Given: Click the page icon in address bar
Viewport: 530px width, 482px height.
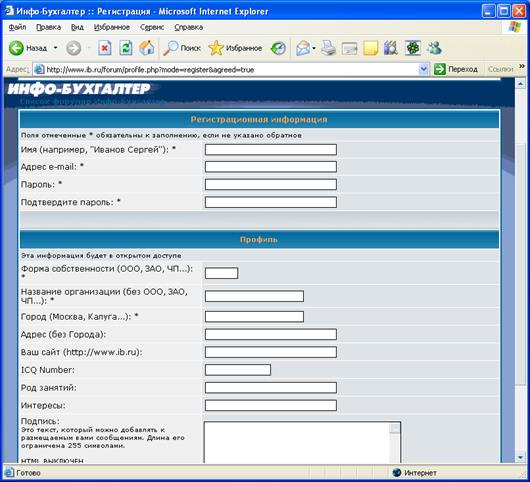Looking at the screenshot, I should coord(39,69).
